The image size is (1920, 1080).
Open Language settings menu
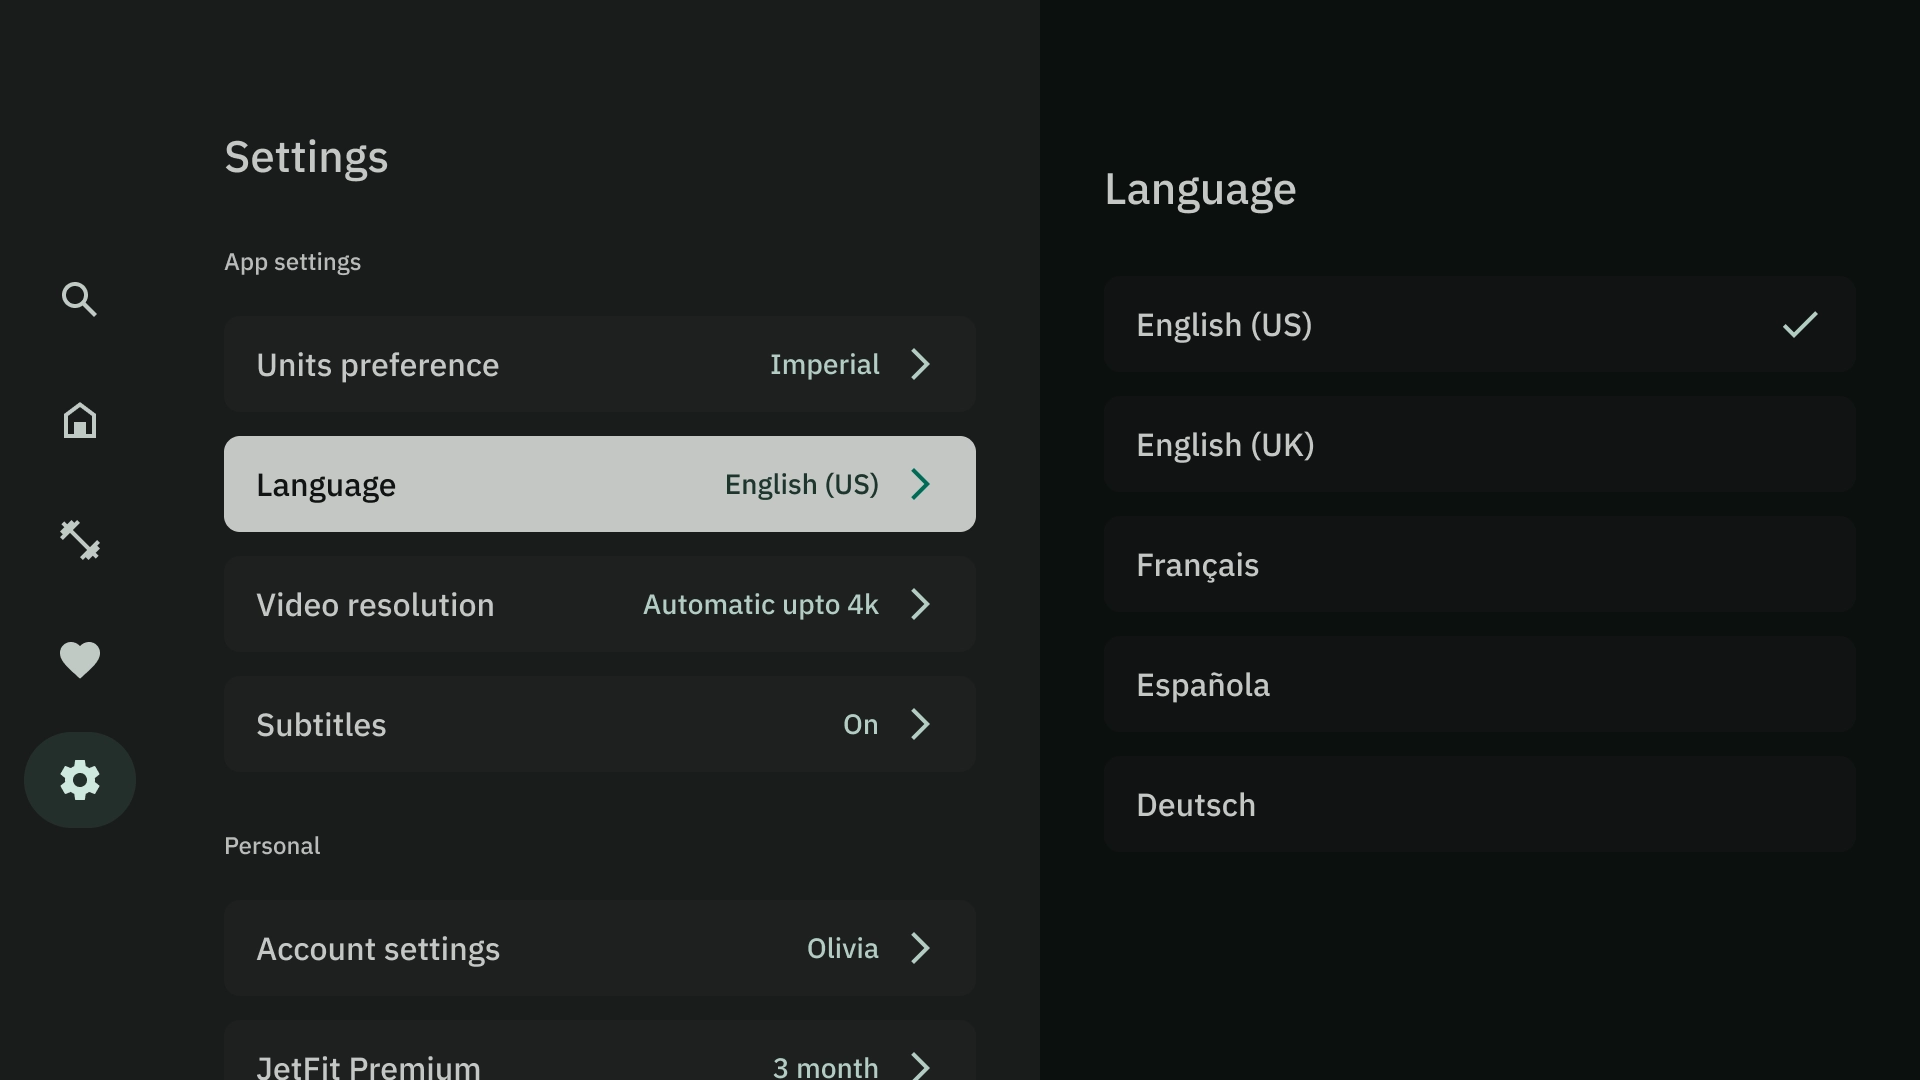(x=600, y=484)
